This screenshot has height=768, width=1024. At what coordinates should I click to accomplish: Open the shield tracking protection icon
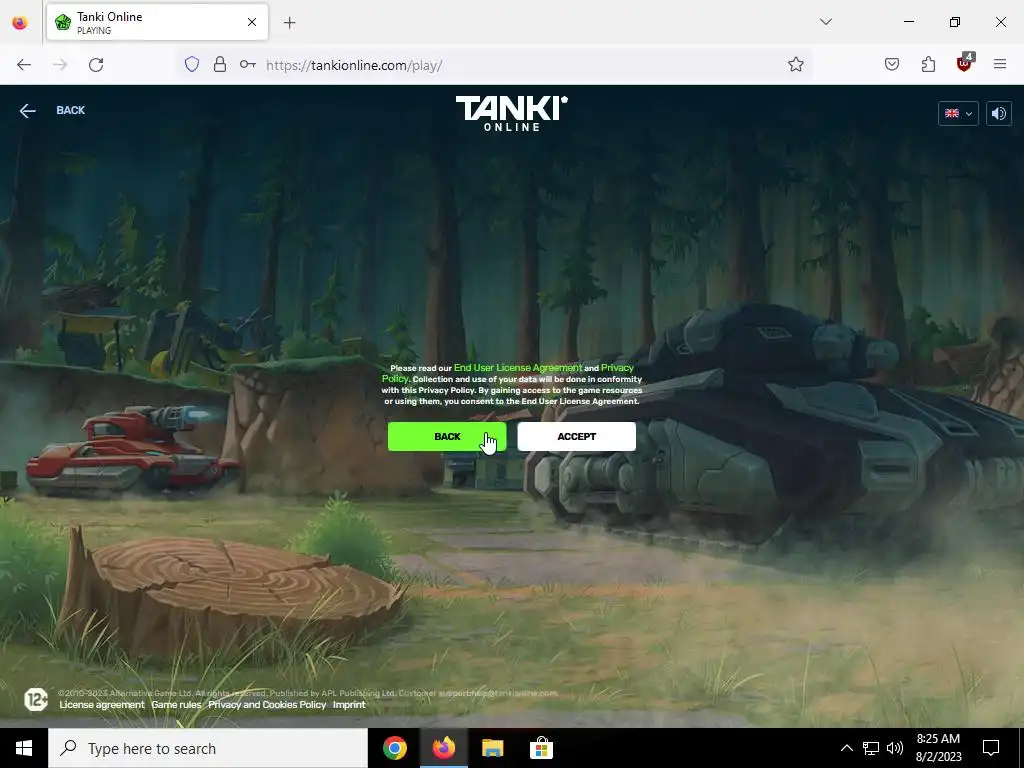pyautogui.click(x=191, y=64)
